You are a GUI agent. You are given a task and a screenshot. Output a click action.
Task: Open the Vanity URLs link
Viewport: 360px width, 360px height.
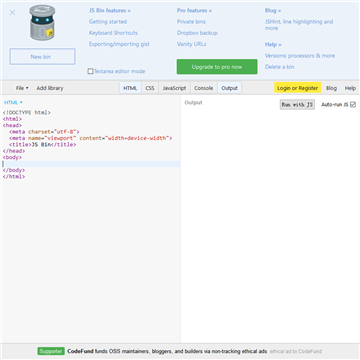191,44
